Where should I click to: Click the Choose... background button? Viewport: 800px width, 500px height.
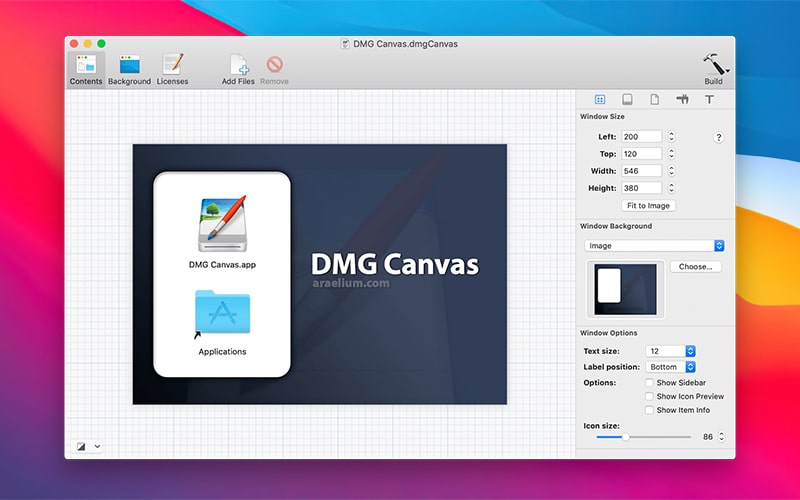tap(695, 267)
